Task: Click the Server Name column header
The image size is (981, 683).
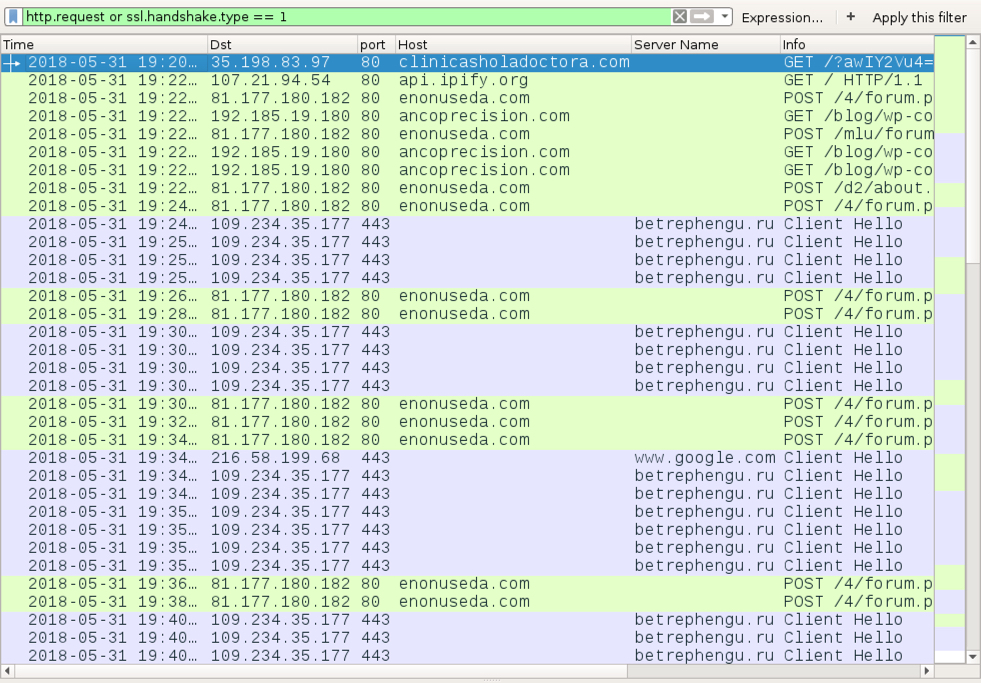Action: click(706, 44)
